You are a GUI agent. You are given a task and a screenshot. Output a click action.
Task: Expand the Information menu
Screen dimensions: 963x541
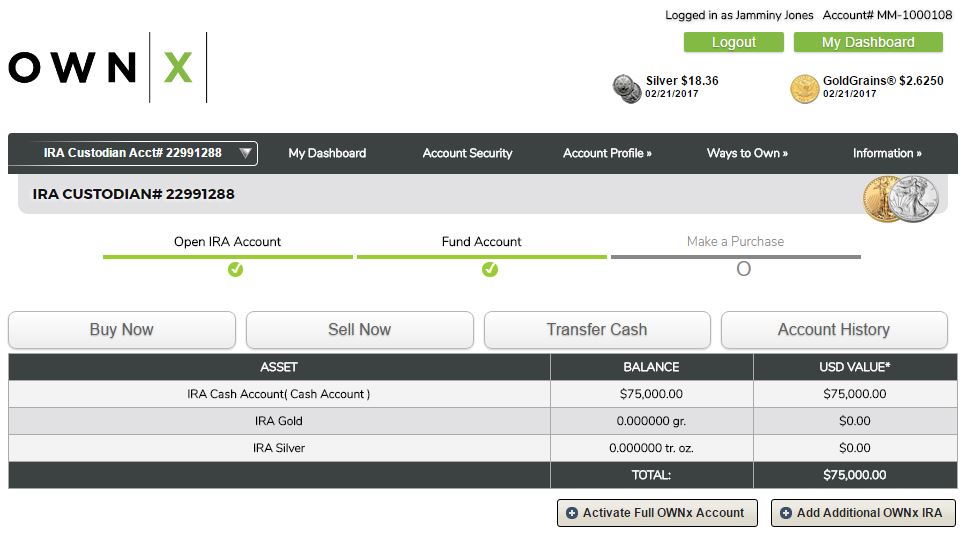pos(887,154)
